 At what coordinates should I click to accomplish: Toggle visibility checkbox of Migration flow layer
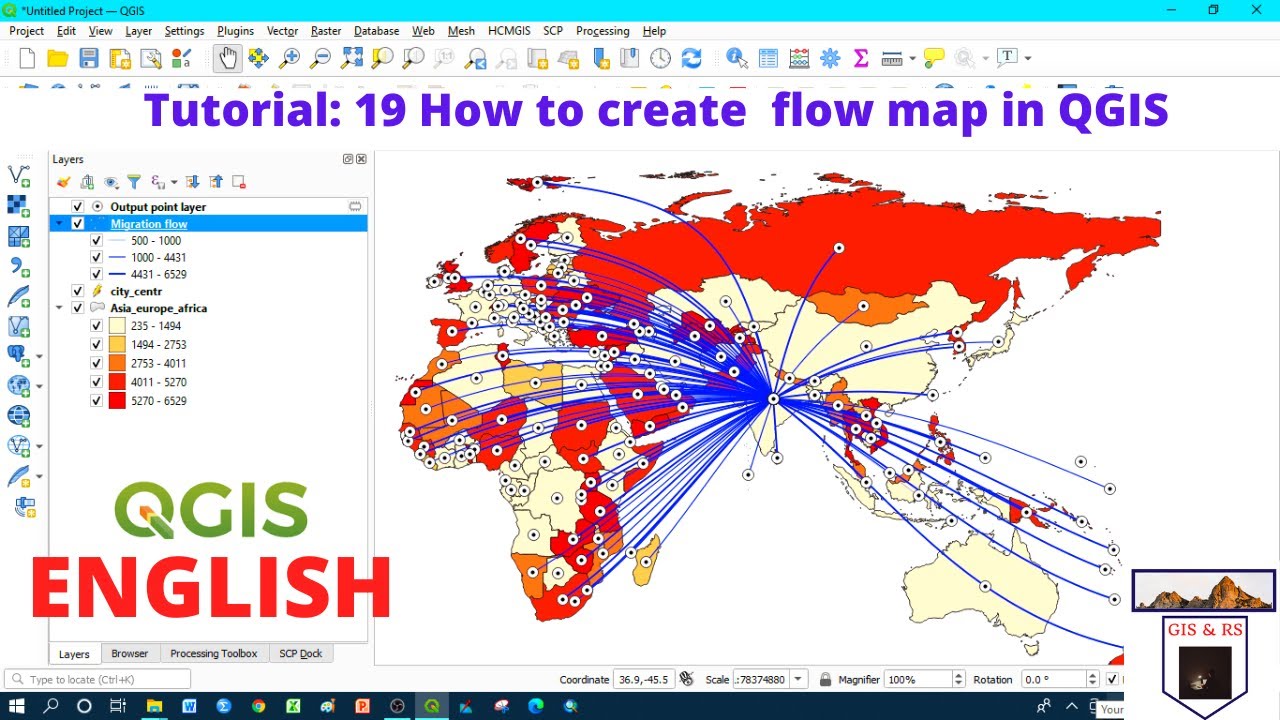point(78,224)
